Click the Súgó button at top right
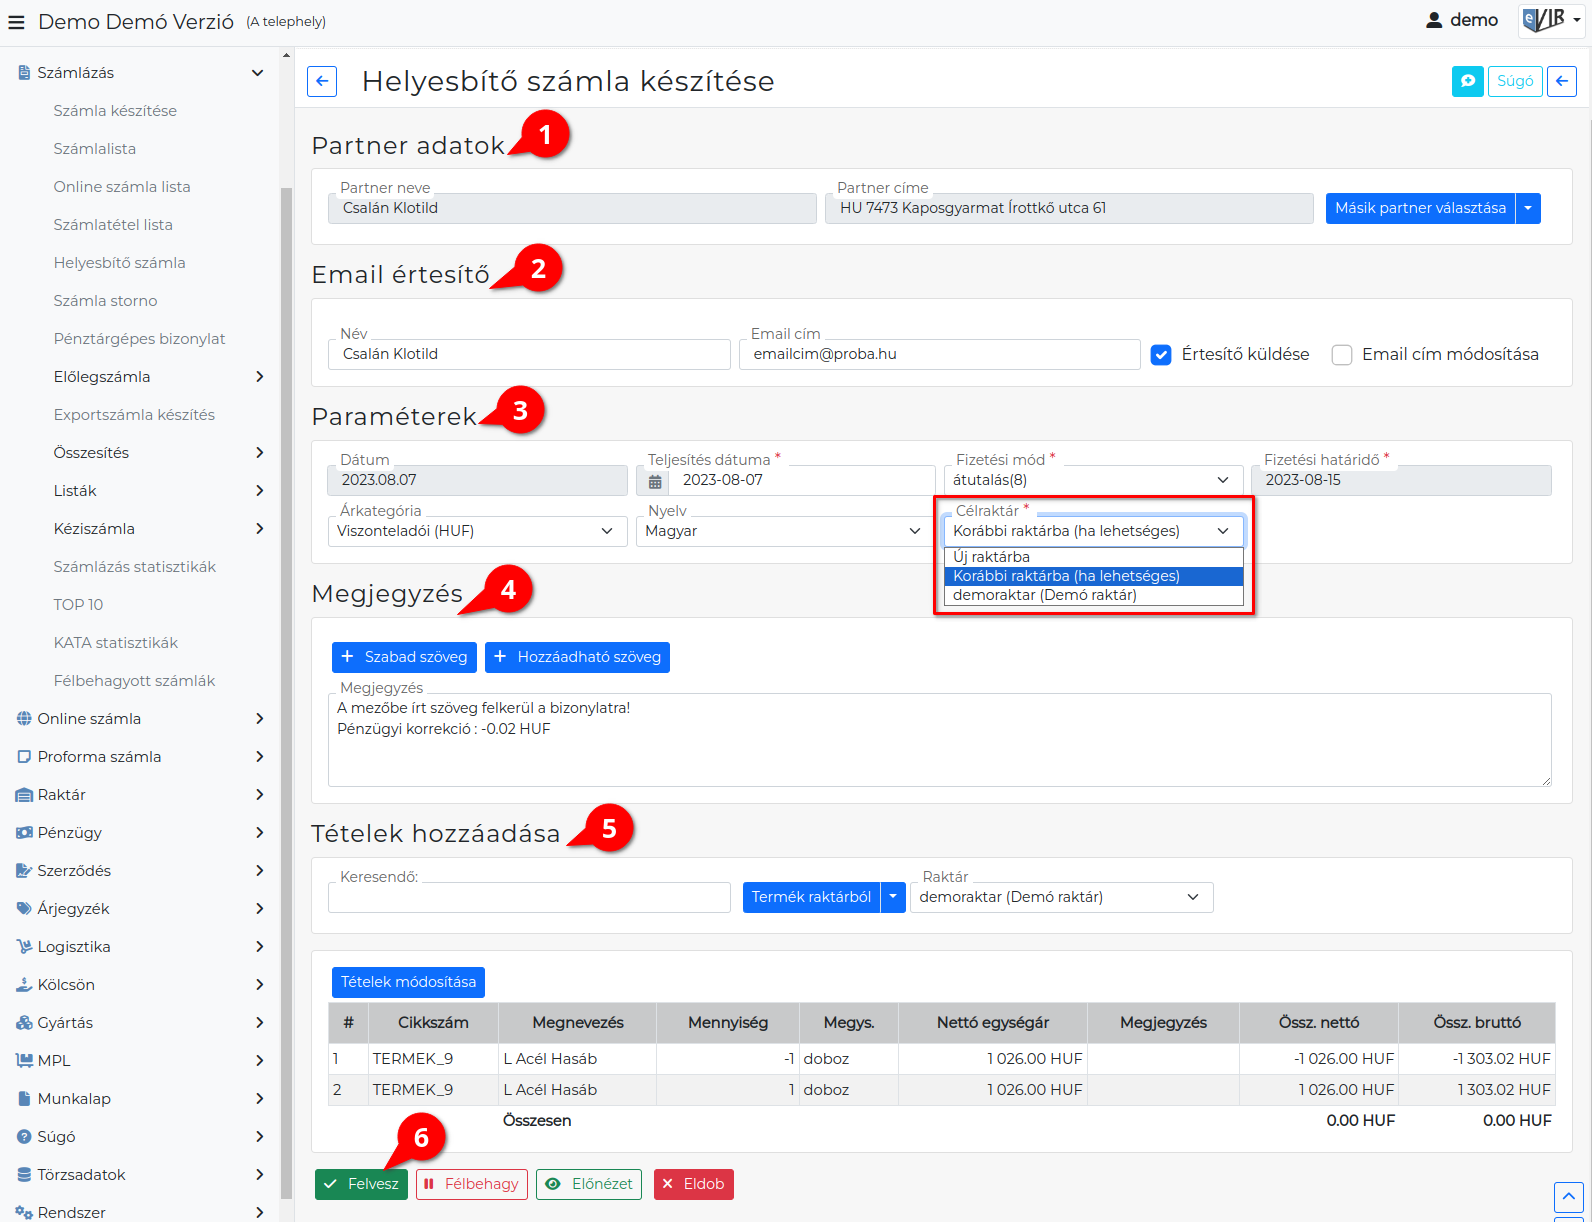This screenshot has height=1222, width=1592. coord(1515,81)
